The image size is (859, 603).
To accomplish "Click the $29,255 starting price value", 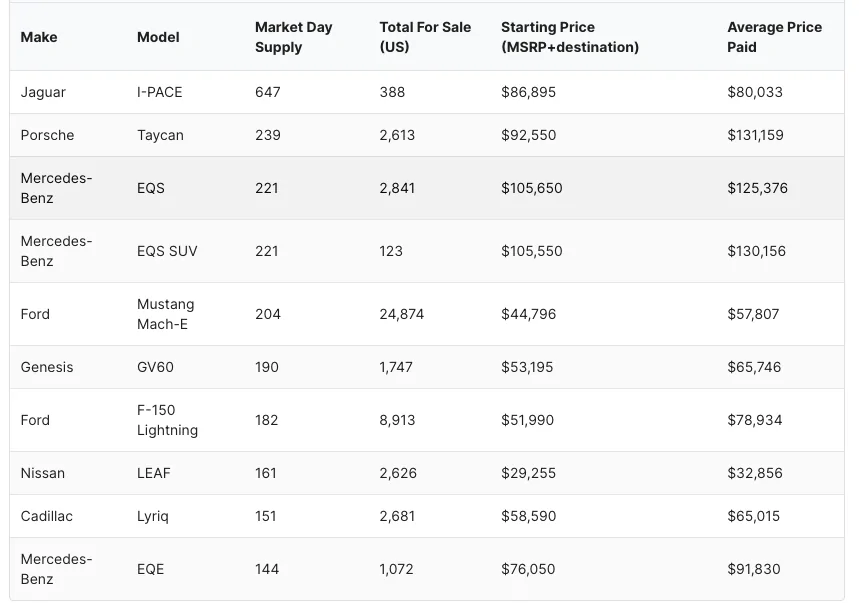I will 529,473.
